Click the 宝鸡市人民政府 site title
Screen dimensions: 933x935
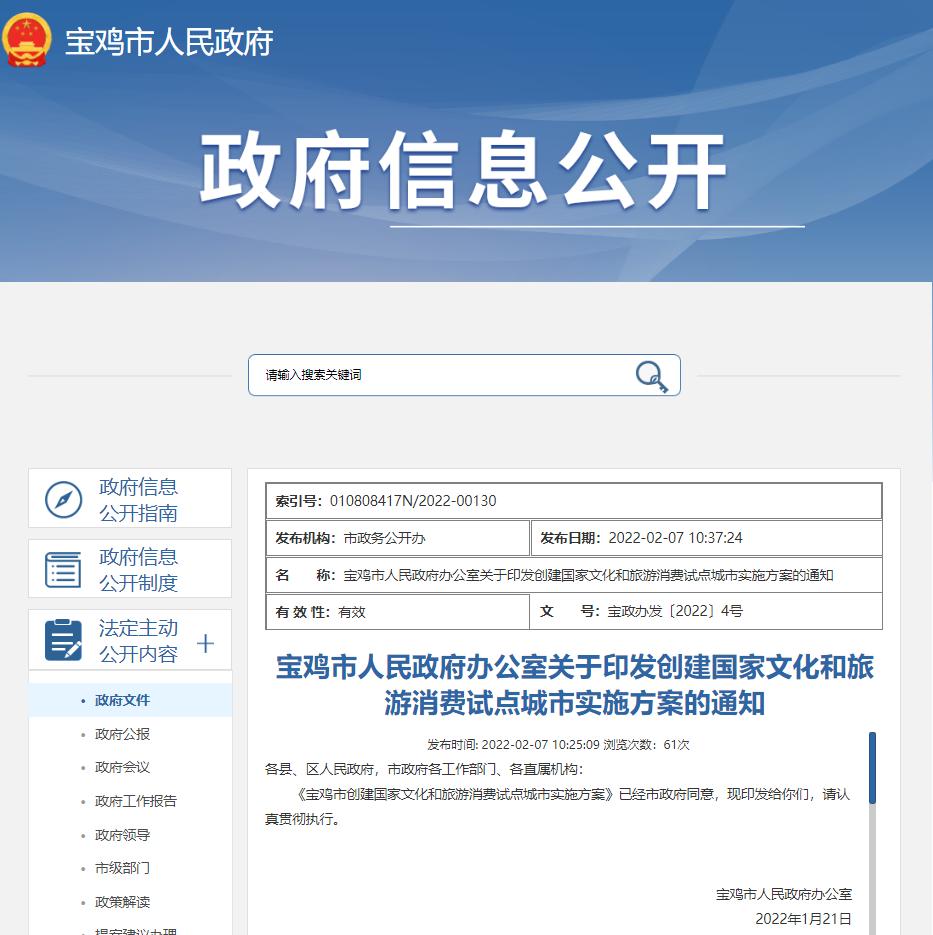(169, 42)
